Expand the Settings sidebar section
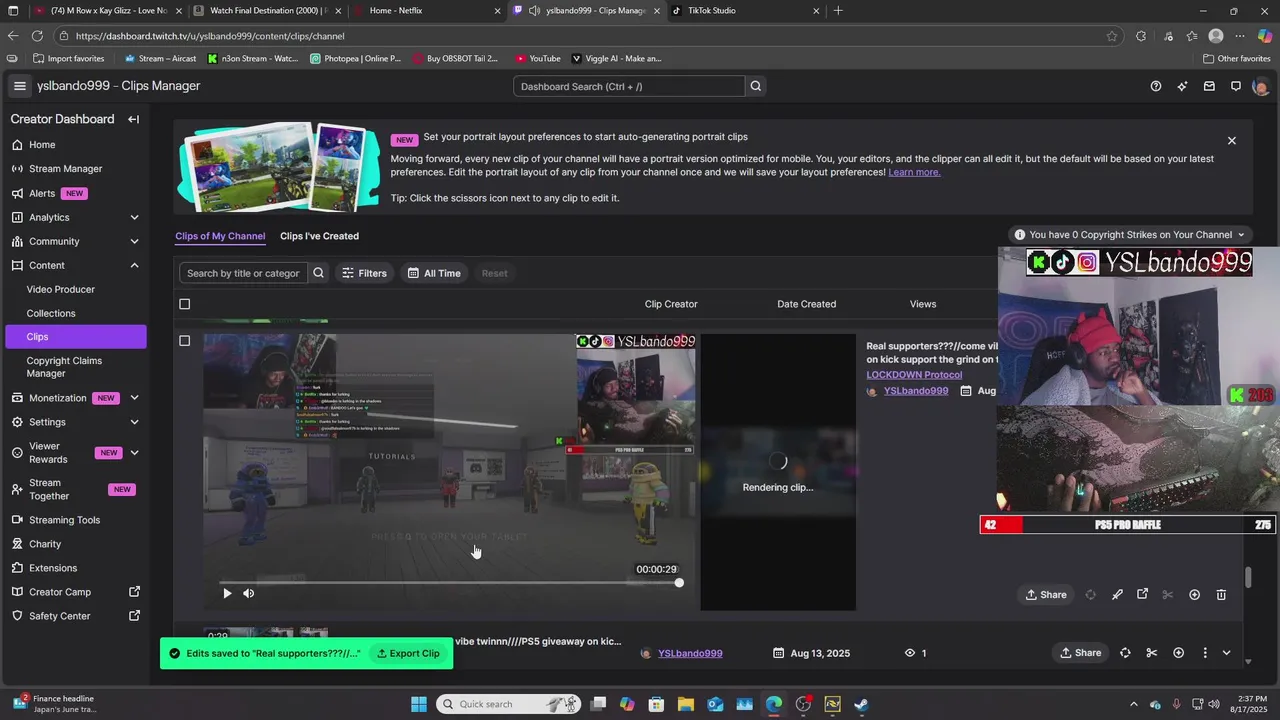Screen dimensions: 1280x720 pos(134,422)
